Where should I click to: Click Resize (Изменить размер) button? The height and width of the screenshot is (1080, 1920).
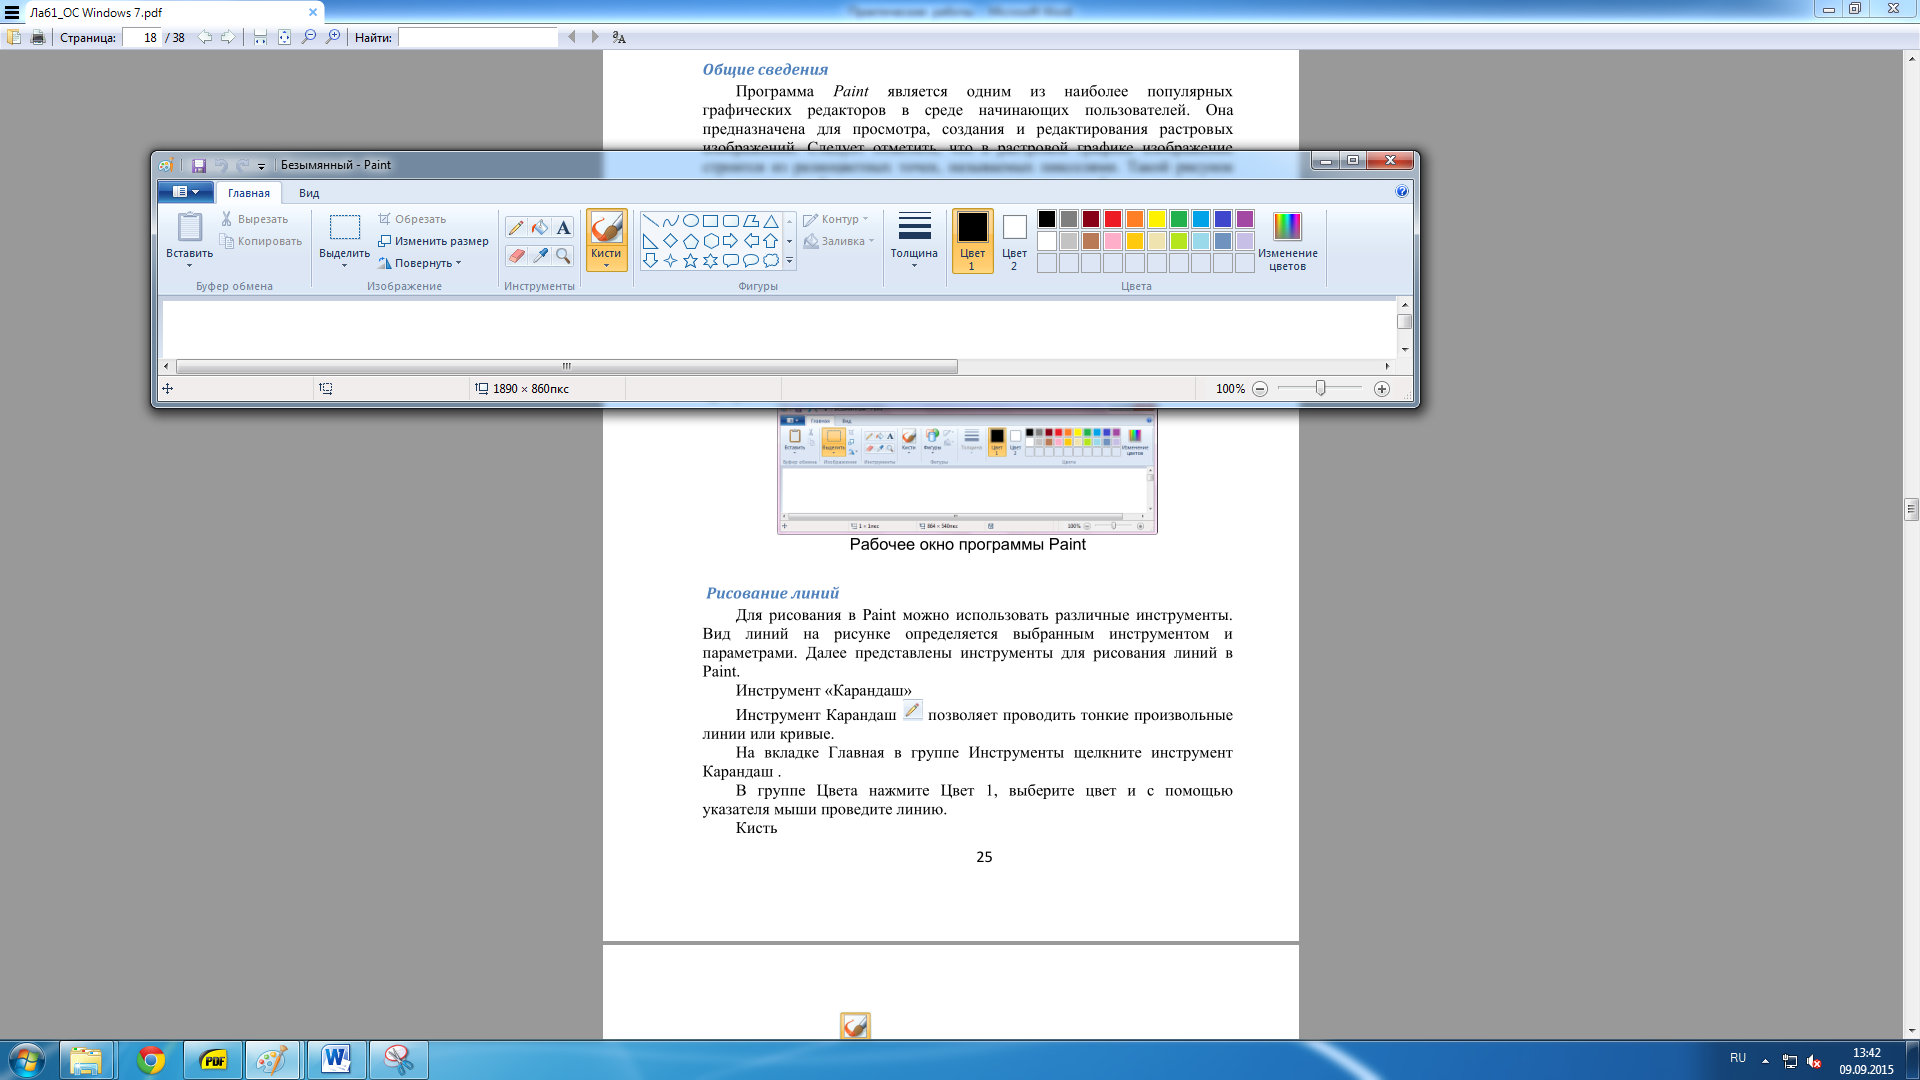[x=433, y=241]
